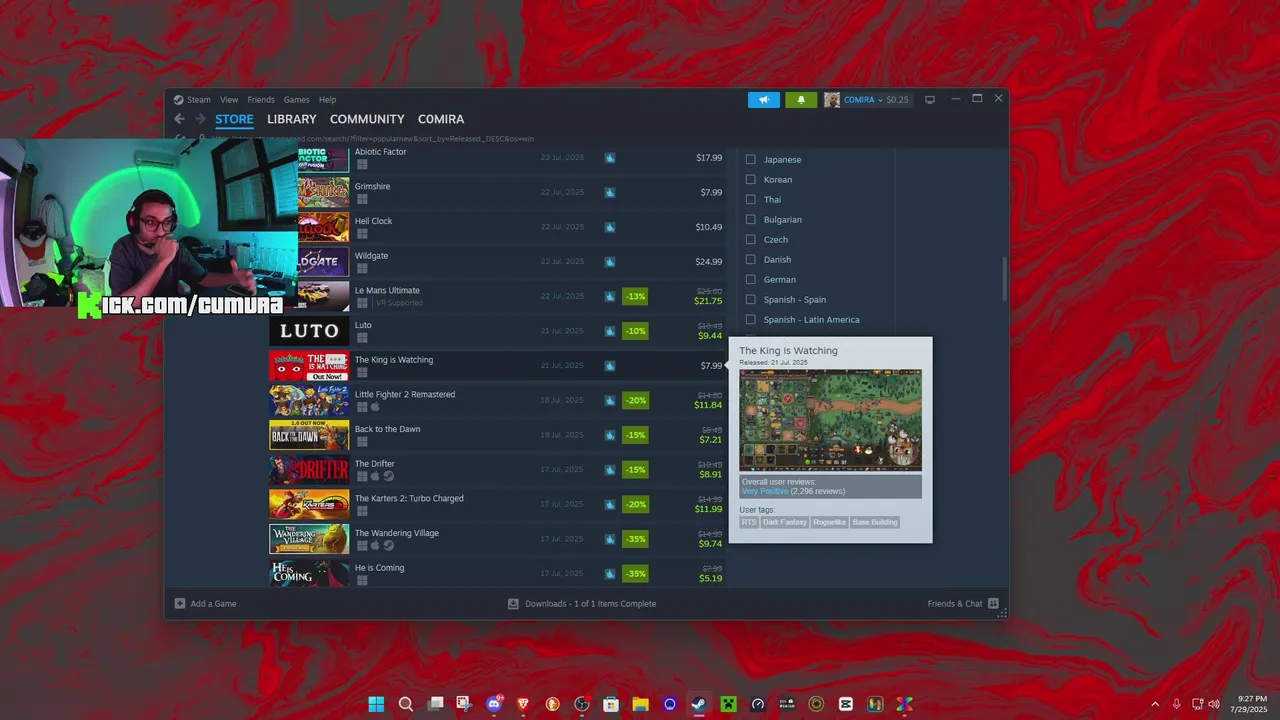The image size is (1280, 720).
Task: Open Little Fighter 2 Remastered thumbnail
Action: (309, 400)
